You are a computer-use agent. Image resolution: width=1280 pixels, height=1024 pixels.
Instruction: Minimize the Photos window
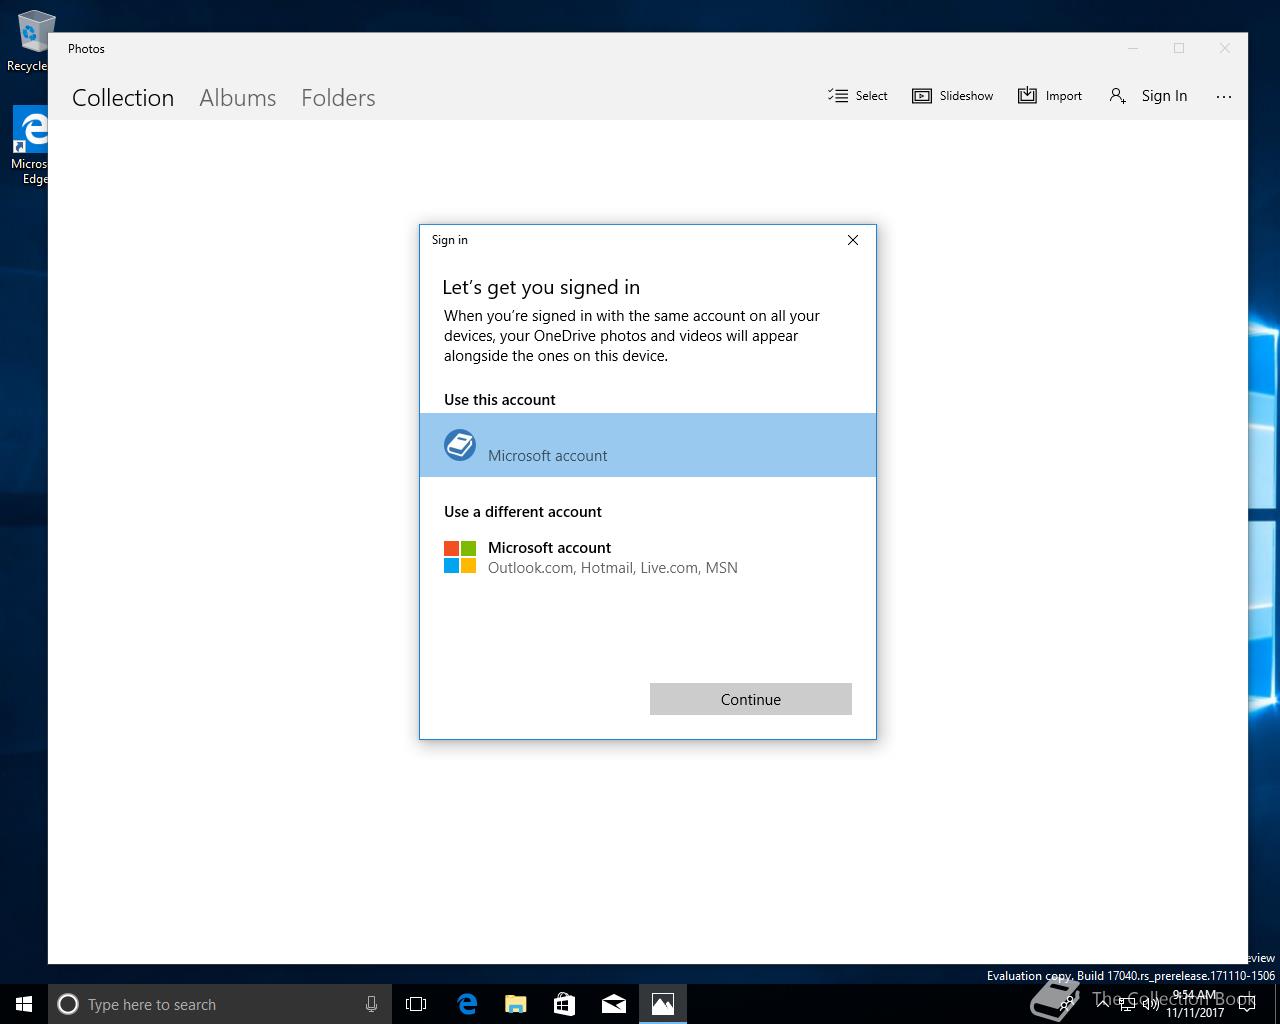(1133, 48)
